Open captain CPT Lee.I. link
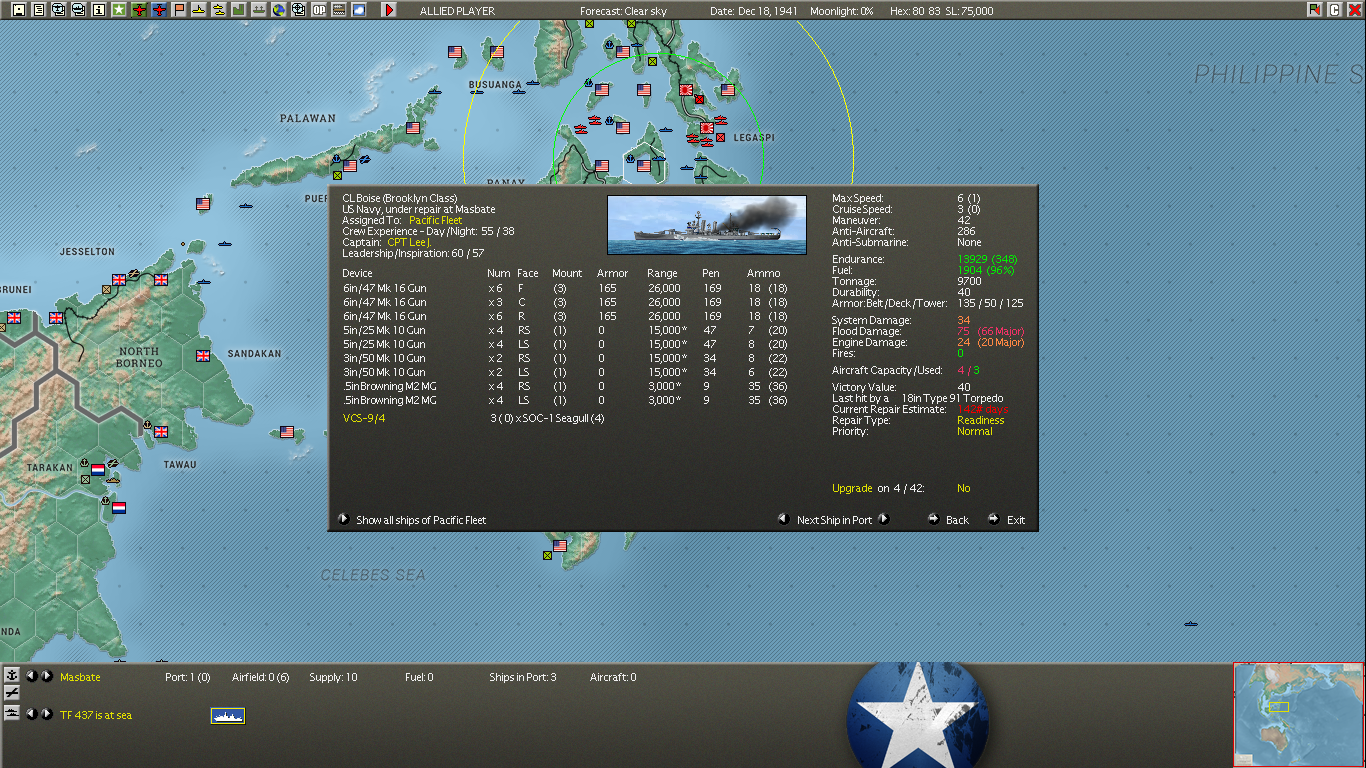 (410, 242)
